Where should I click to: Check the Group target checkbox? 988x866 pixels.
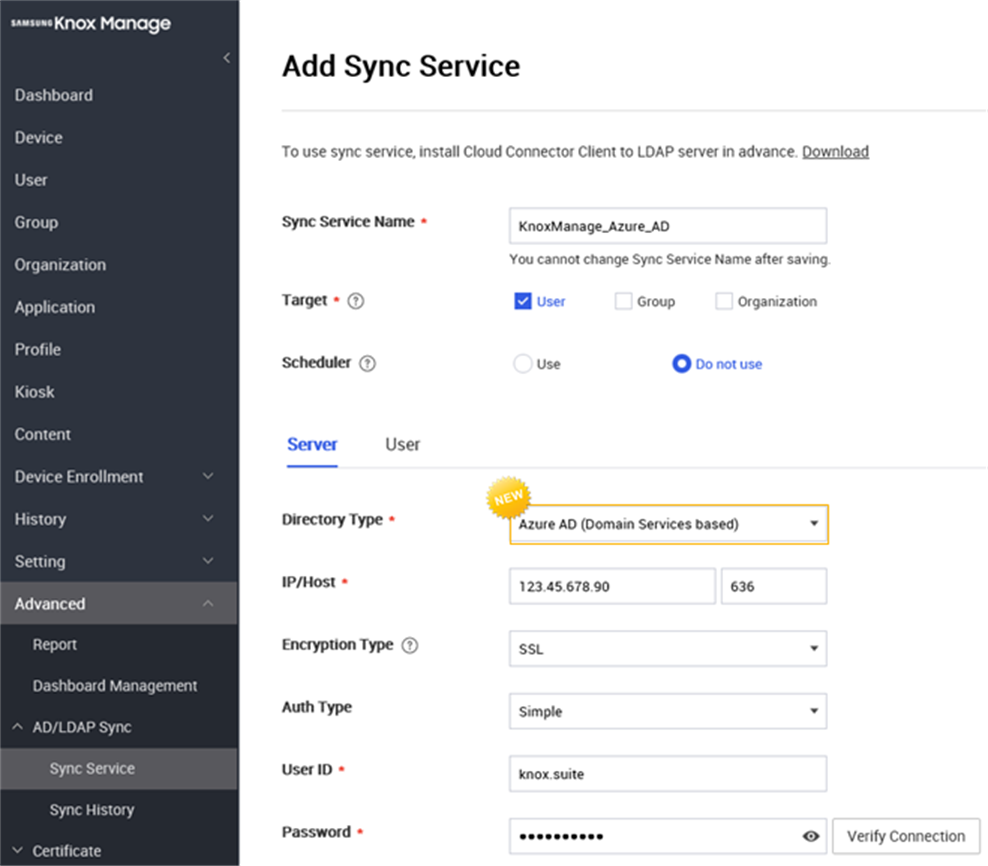click(623, 301)
